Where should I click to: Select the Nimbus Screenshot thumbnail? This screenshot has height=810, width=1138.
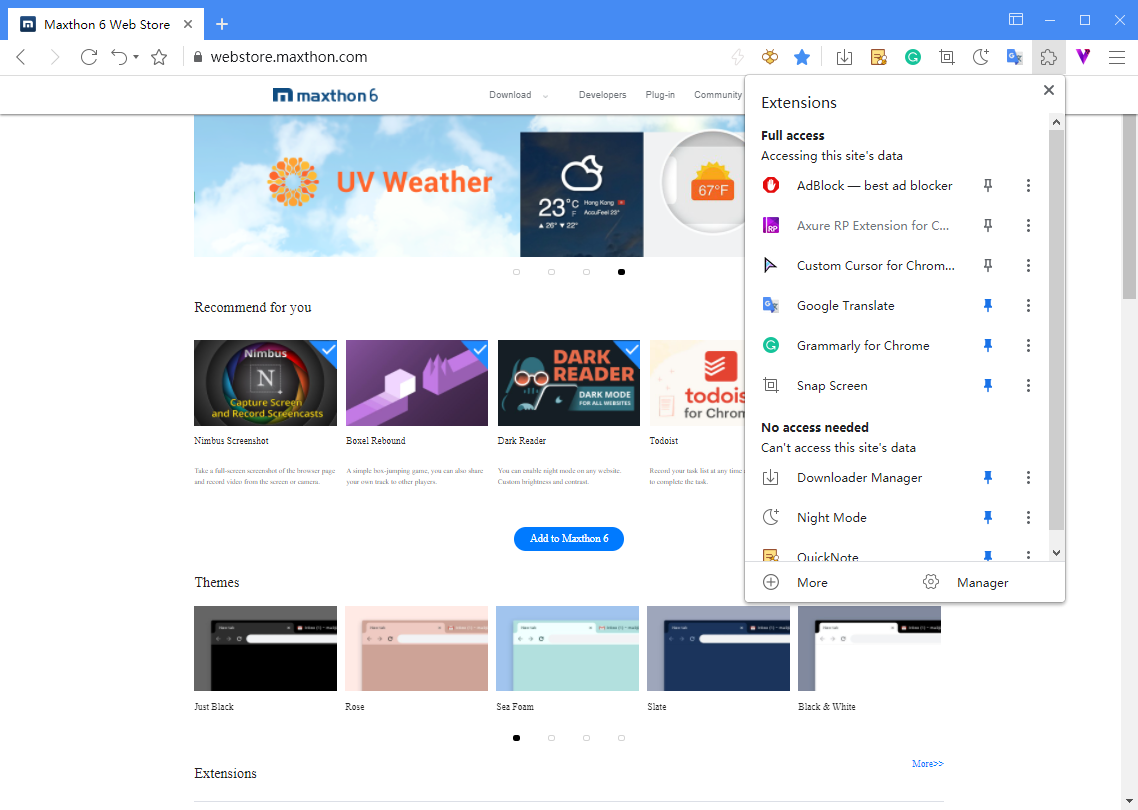(x=266, y=383)
